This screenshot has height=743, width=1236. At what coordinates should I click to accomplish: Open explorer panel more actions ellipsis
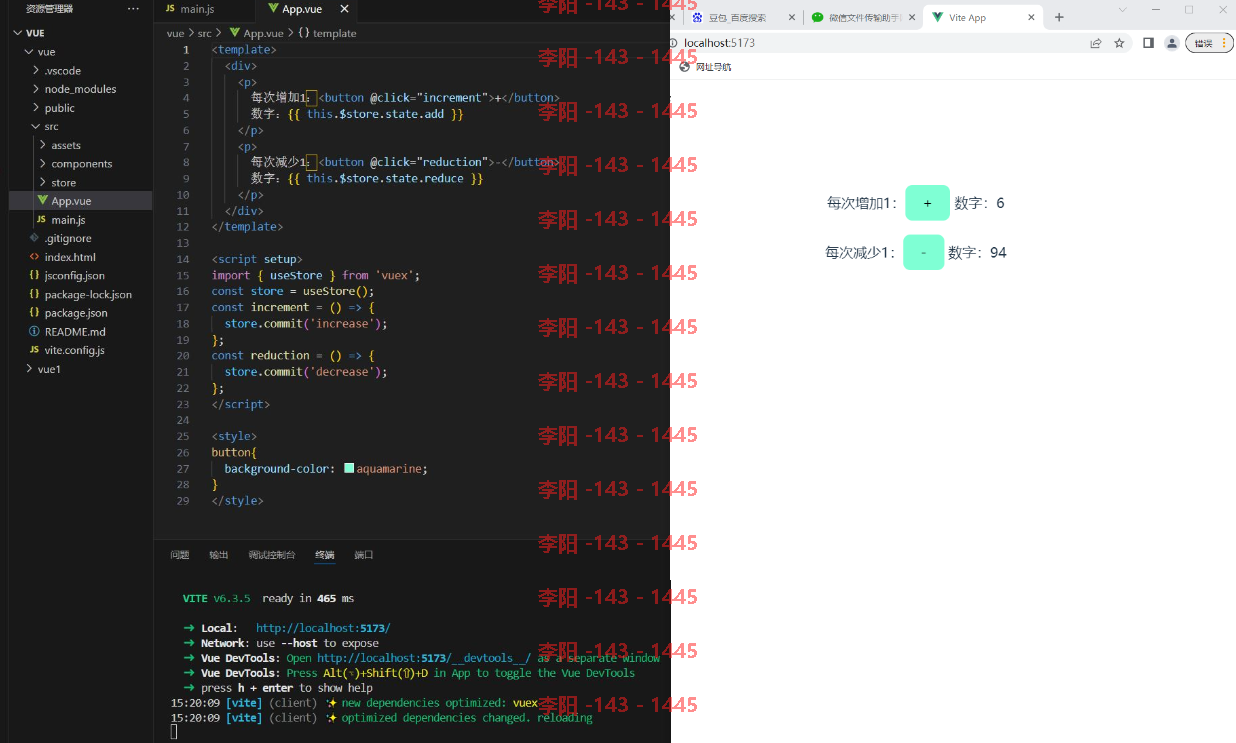pos(133,8)
